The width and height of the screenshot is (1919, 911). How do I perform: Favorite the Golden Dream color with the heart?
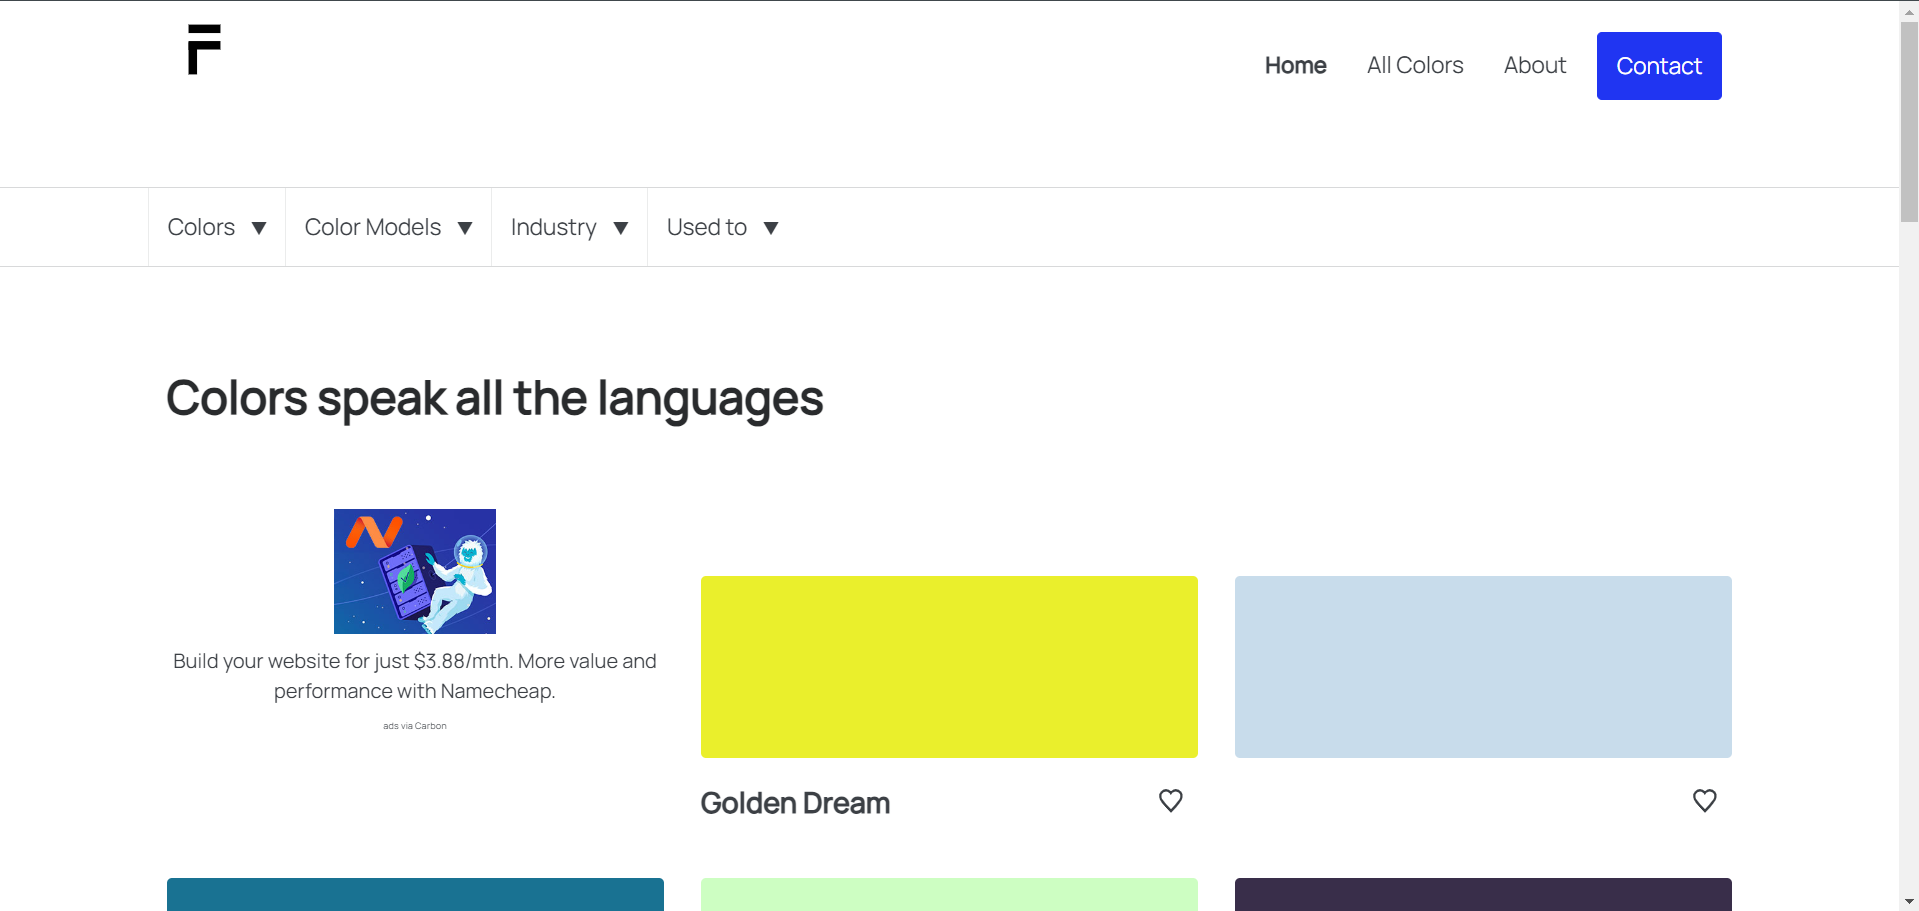click(x=1170, y=801)
